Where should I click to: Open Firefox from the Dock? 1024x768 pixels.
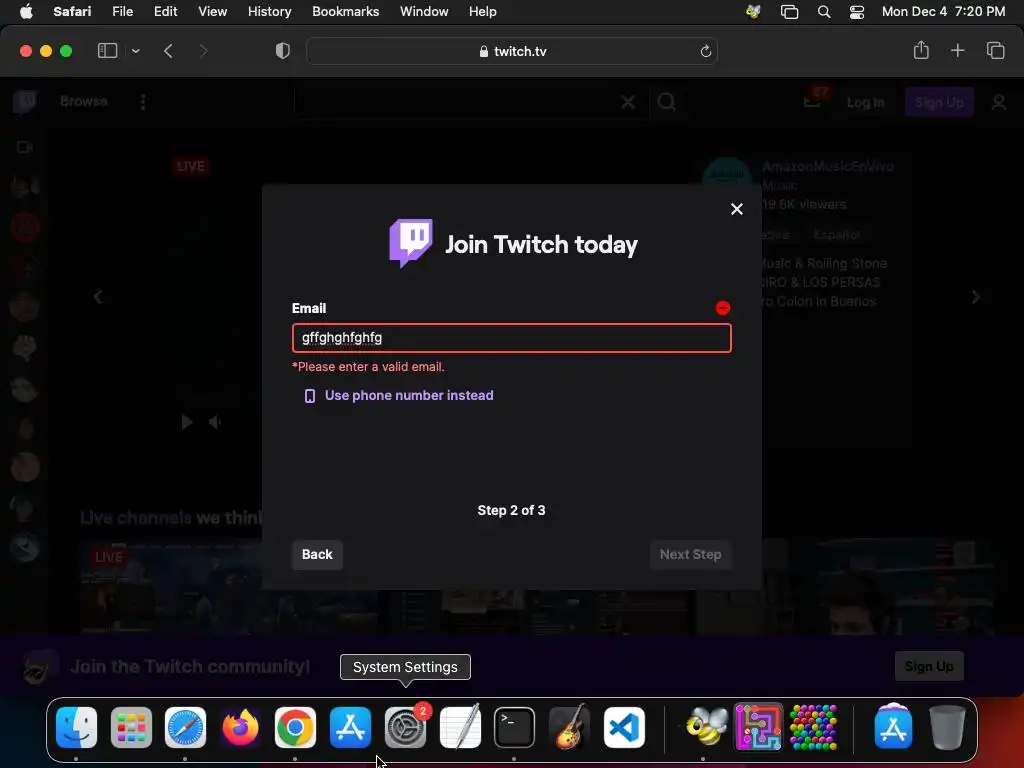pos(240,727)
